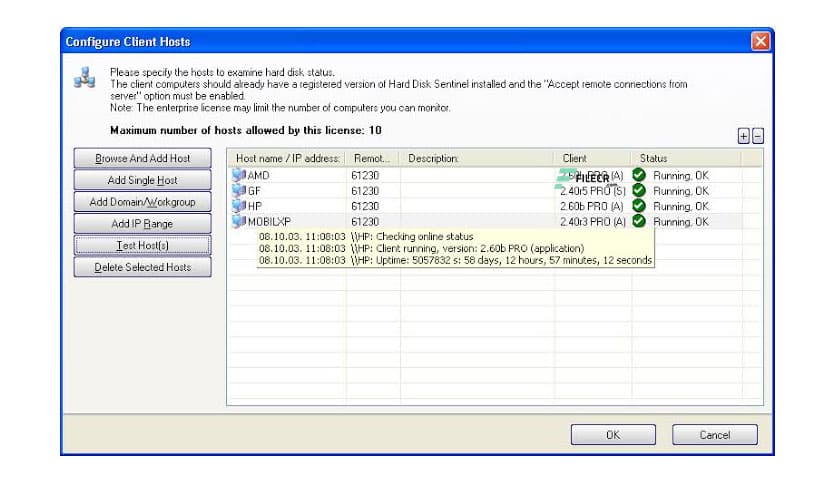Confirm with the OK button

[x=613, y=434]
